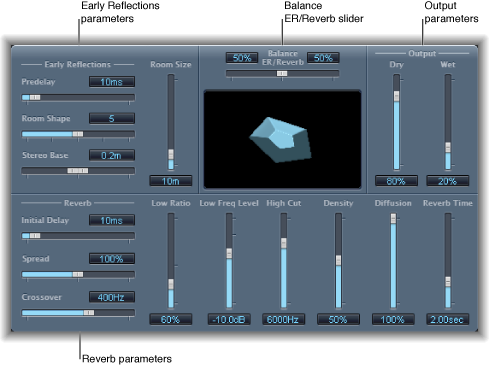Click the Room Shape label
The width and height of the screenshot is (490, 368).
(46, 118)
